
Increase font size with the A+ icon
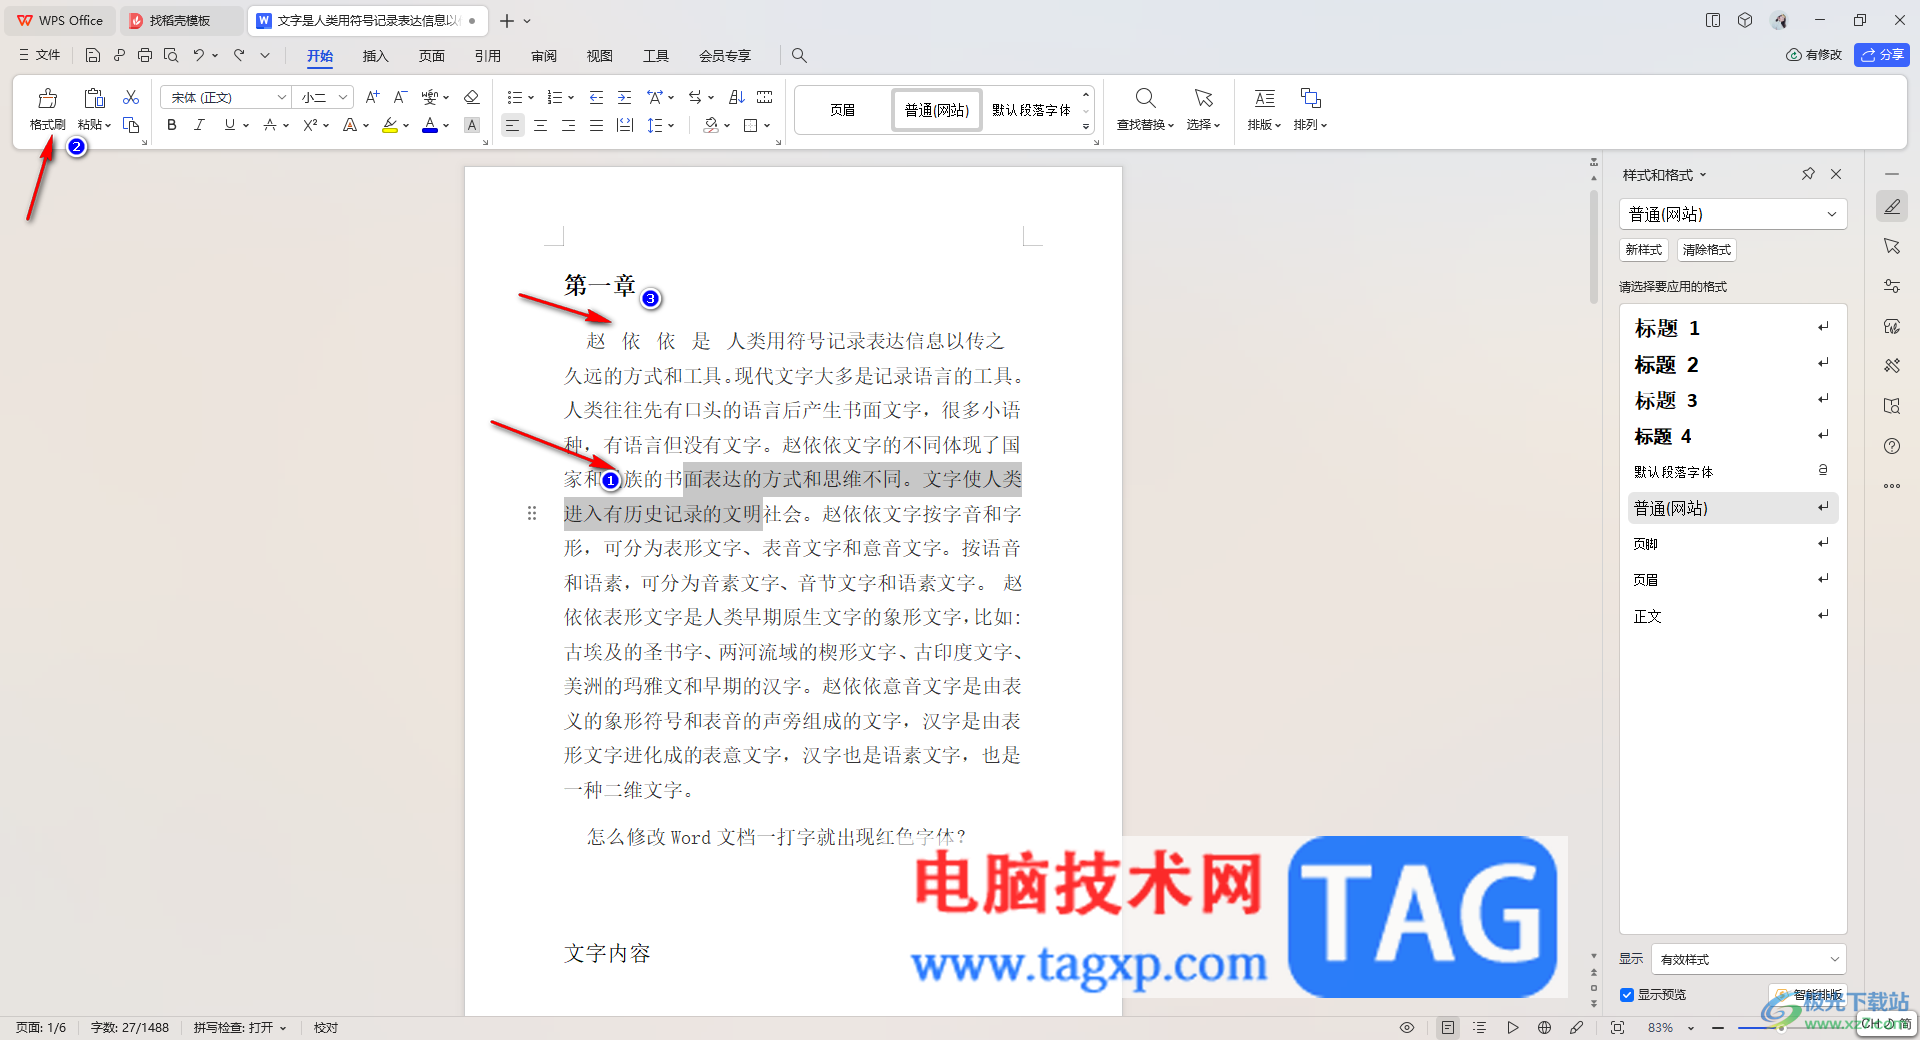pos(372,97)
